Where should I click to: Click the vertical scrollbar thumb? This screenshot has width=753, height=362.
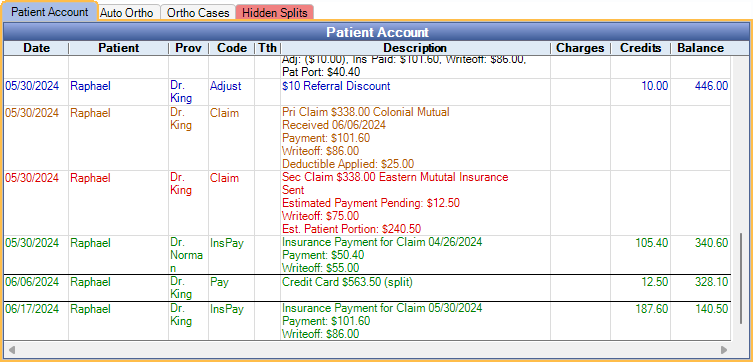[x=741, y=279]
